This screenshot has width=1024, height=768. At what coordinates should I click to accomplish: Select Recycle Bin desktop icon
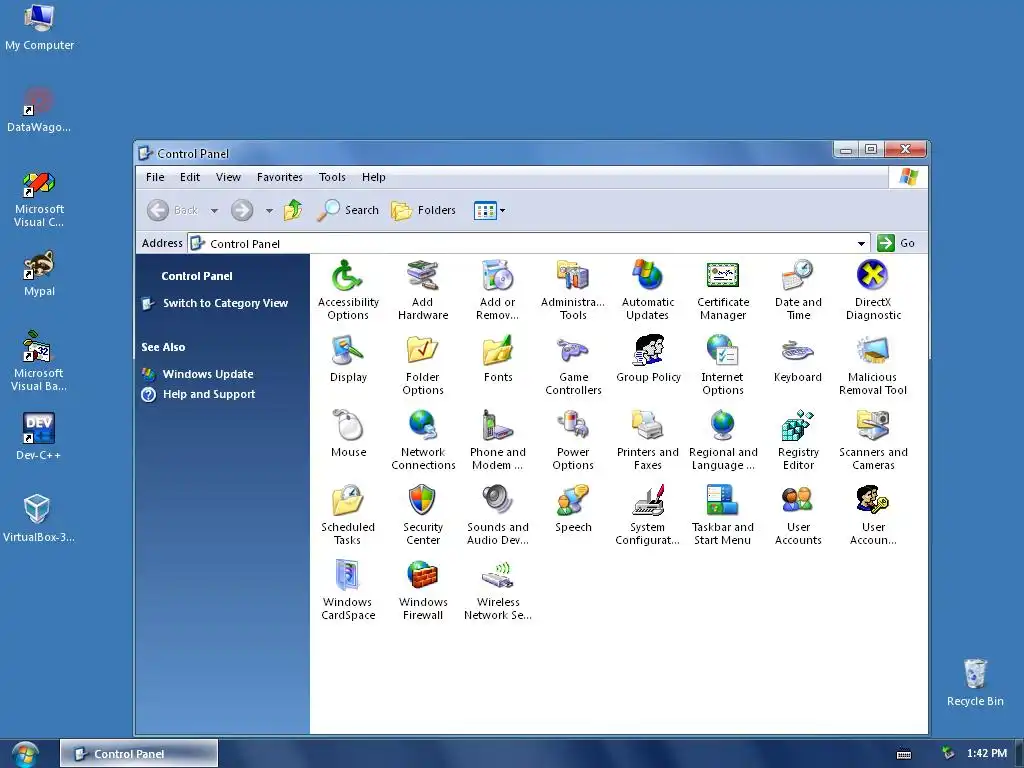tap(975, 682)
